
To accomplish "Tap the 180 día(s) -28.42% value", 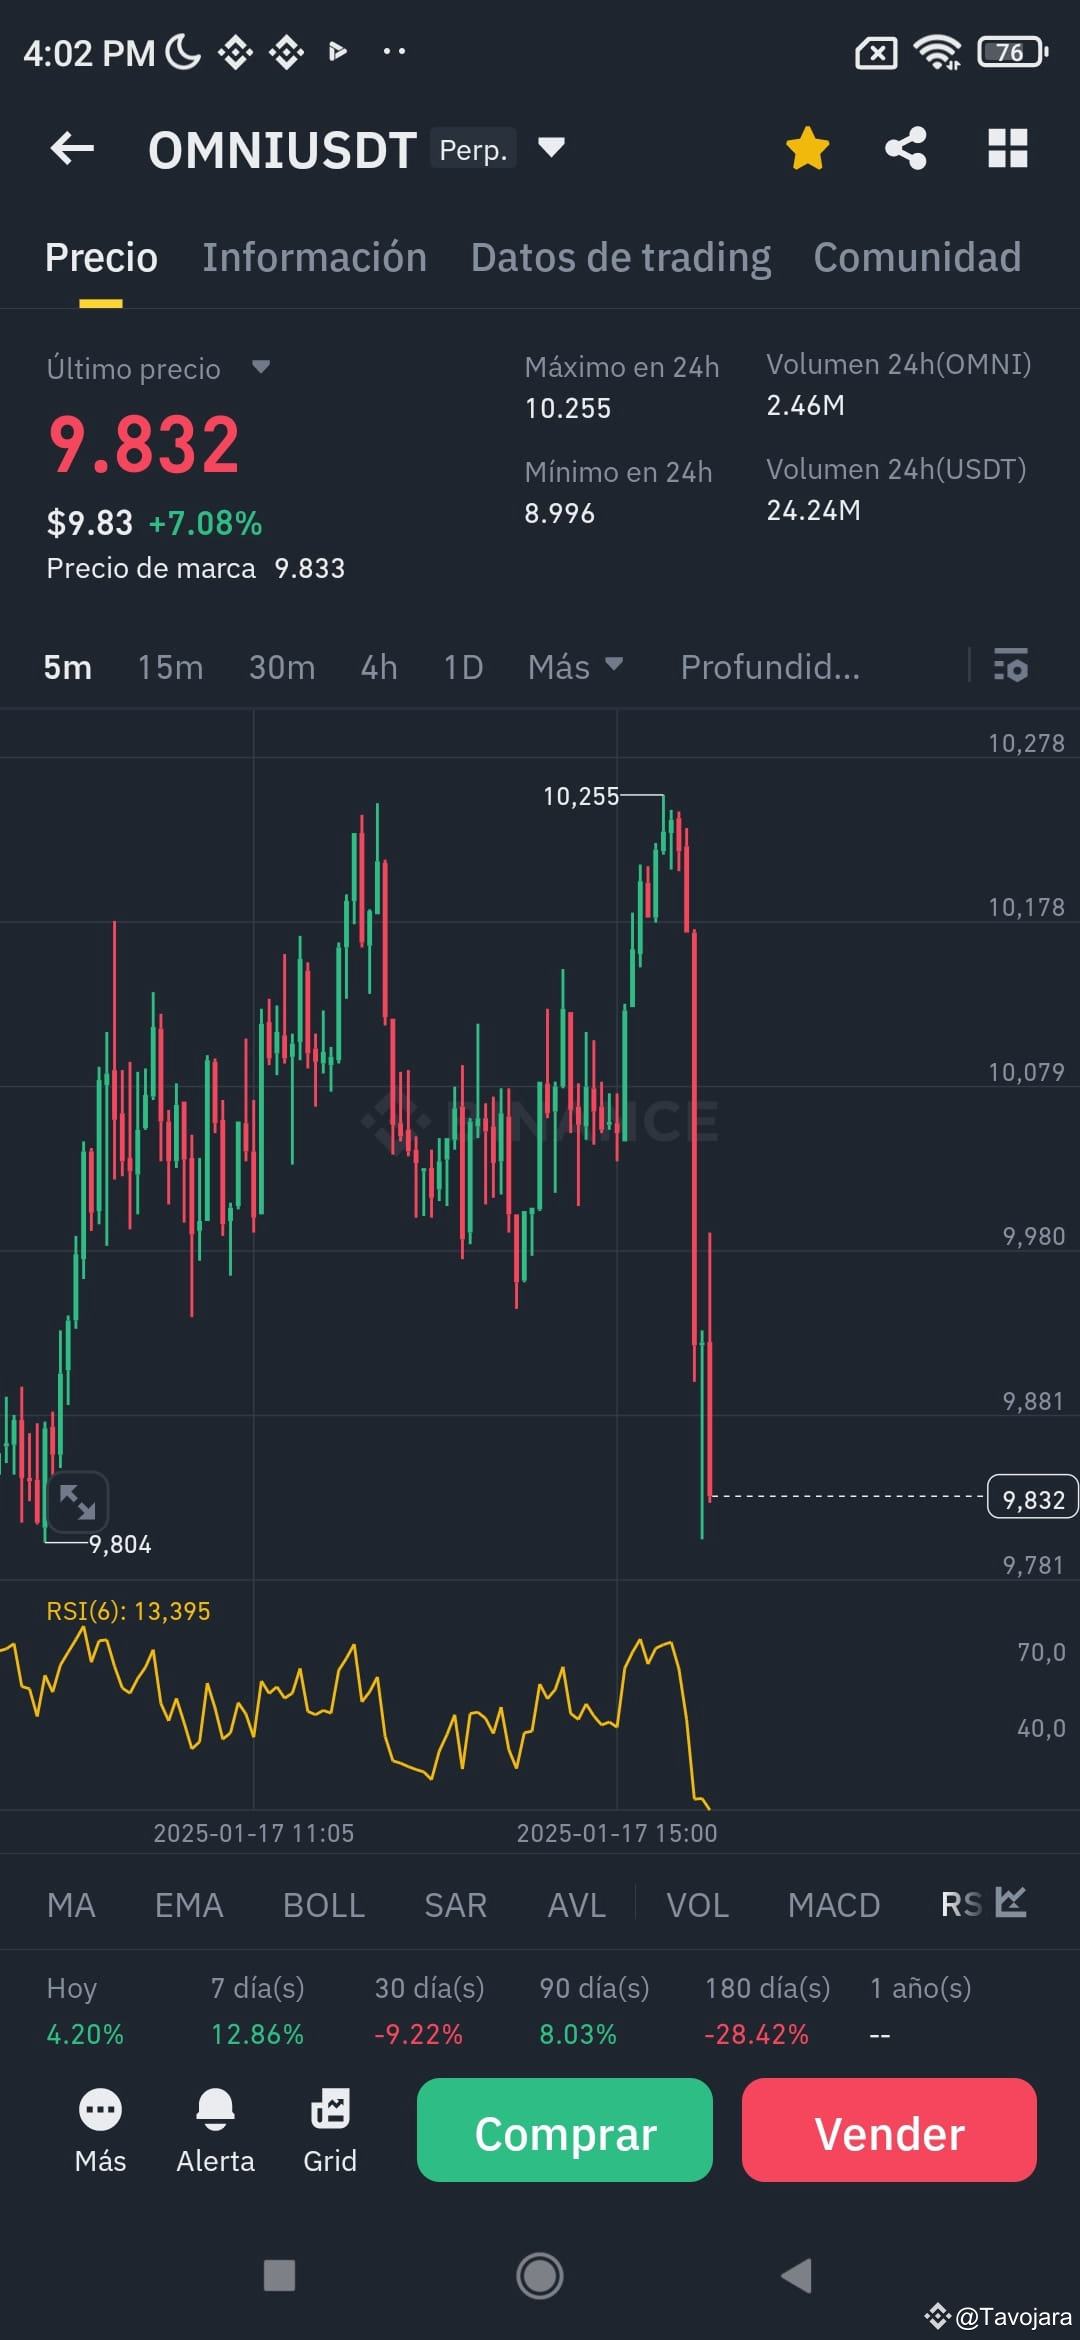I will 756,2034.
